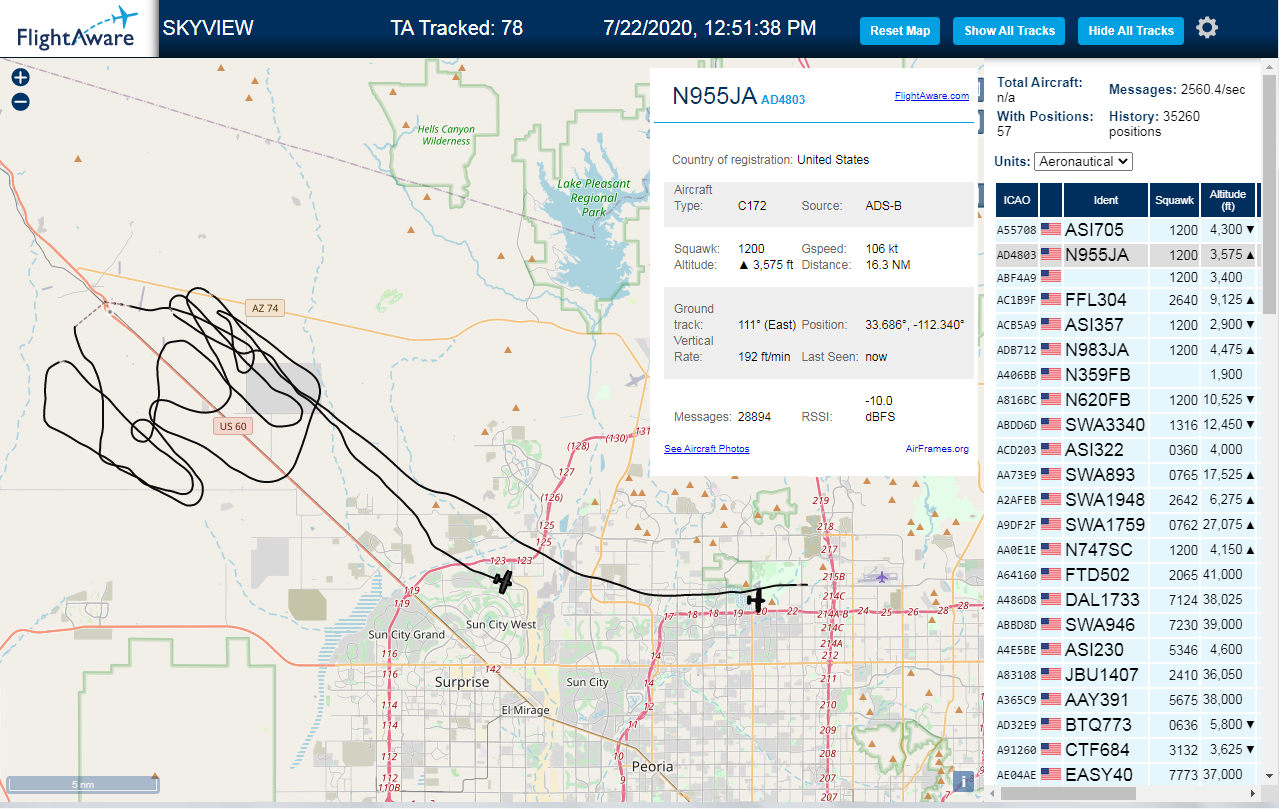Click Hide All Tracks button
This screenshot has width=1279, height=809.
(x=1131, y=31)
